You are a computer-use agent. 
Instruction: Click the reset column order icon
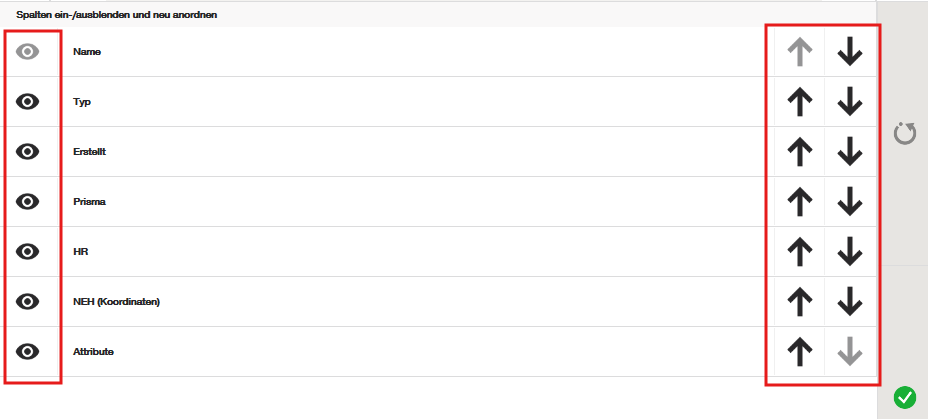[905, 133]
